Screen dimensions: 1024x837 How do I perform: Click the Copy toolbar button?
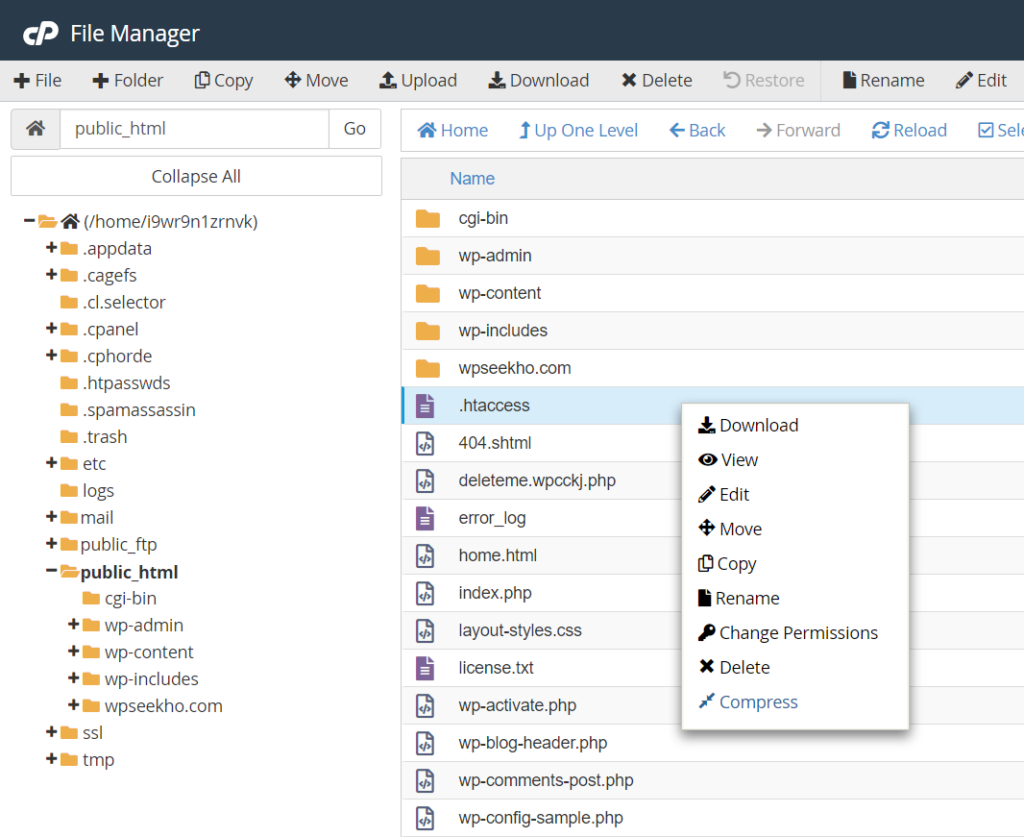(x=223, y=80)
